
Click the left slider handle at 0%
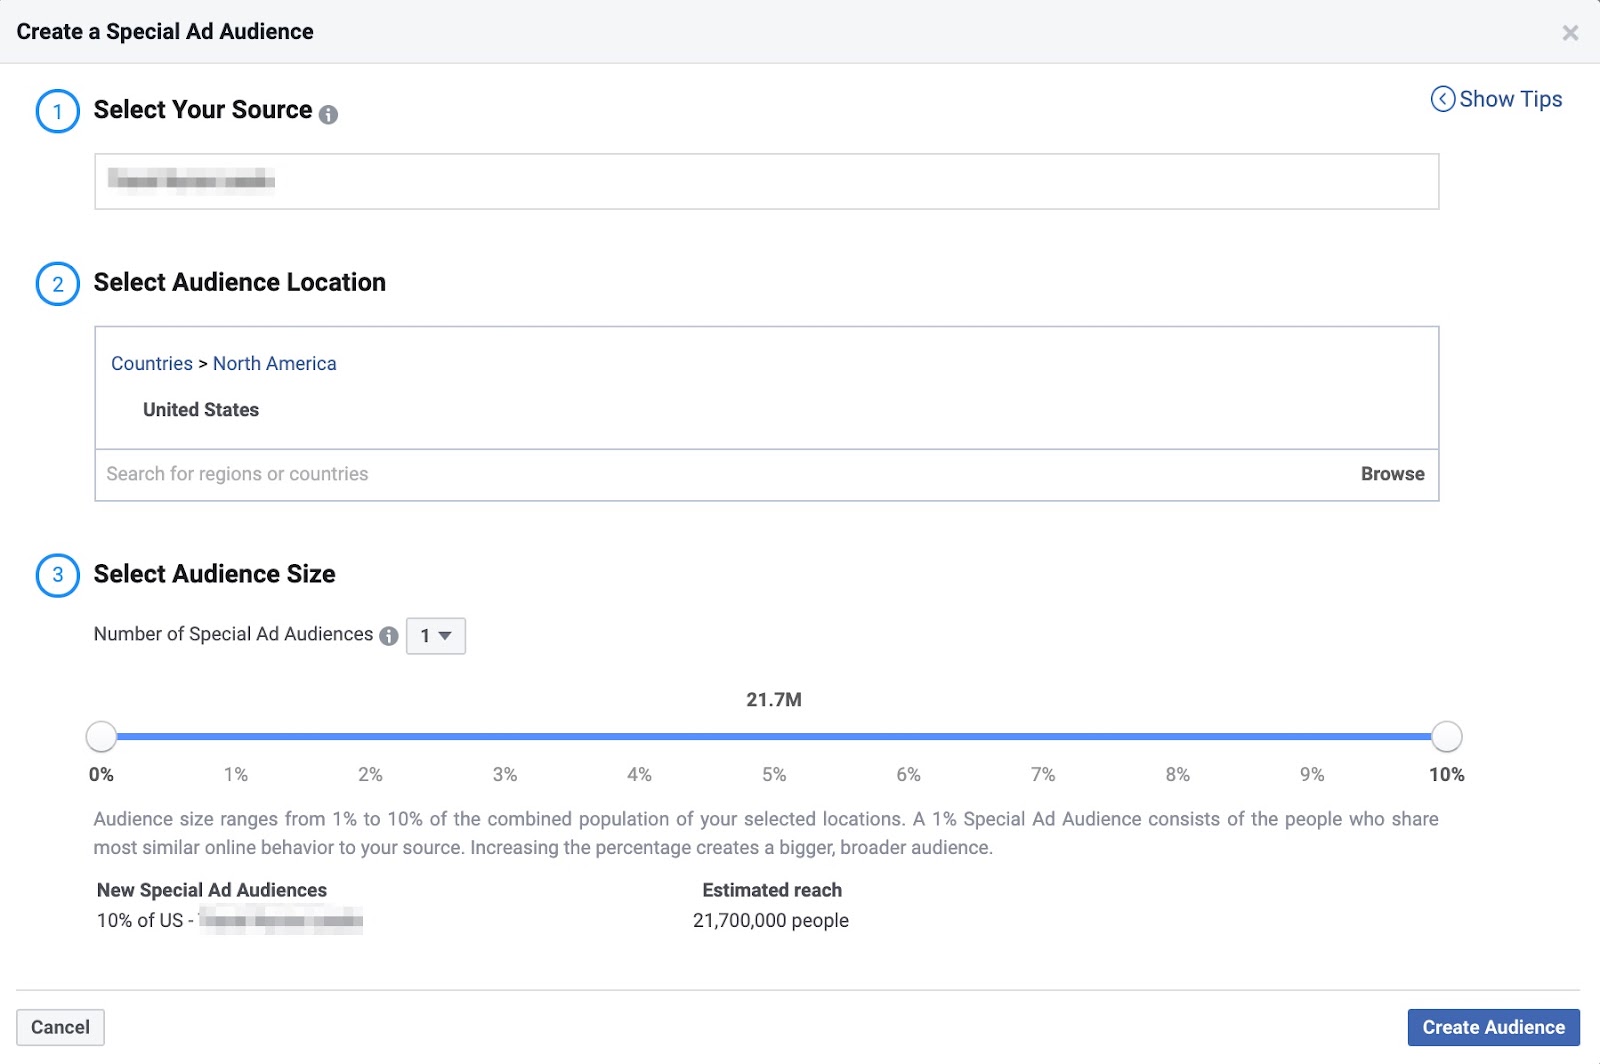coord(101,737)
